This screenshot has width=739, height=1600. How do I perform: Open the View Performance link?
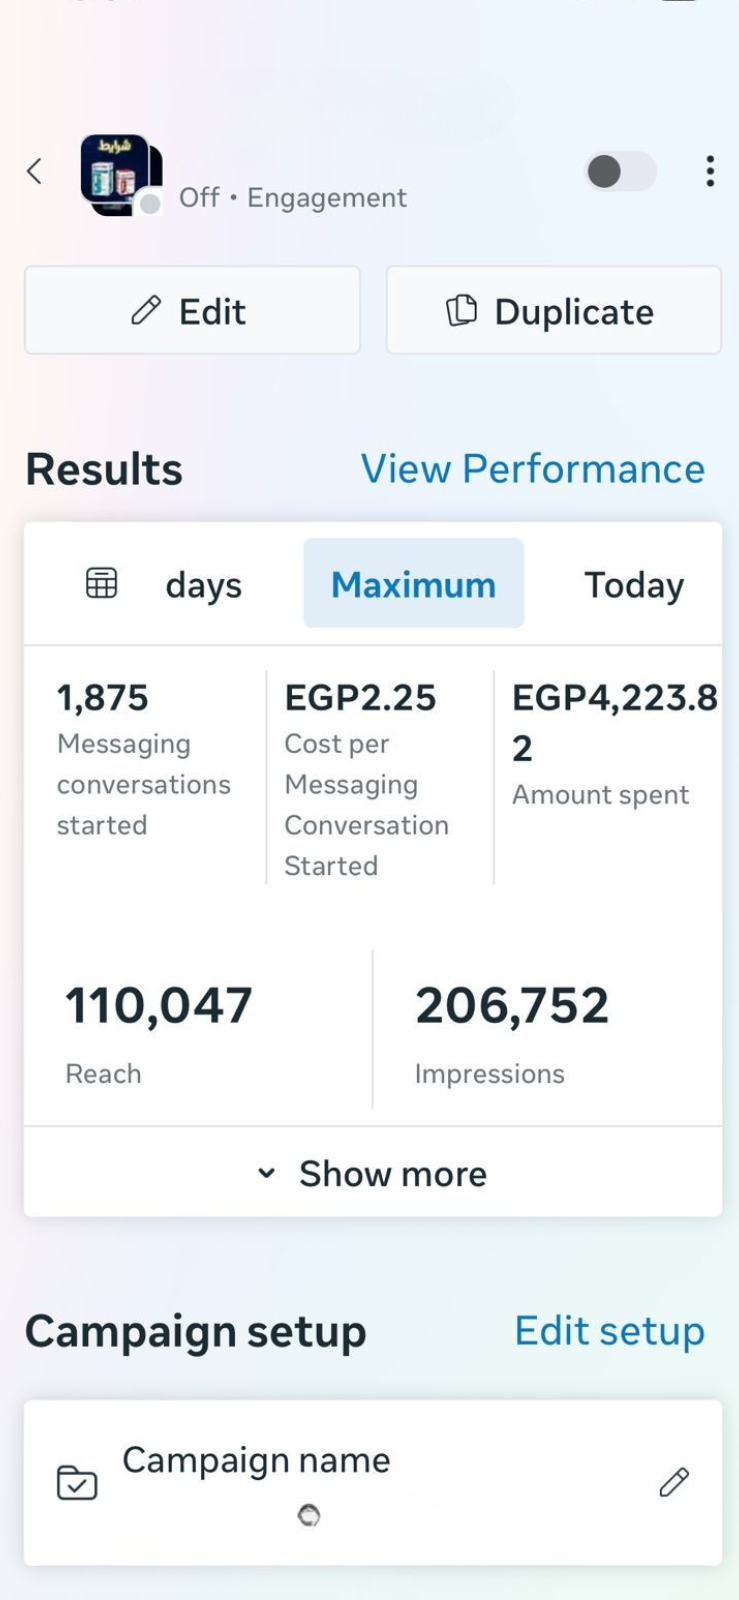point(533,469)
